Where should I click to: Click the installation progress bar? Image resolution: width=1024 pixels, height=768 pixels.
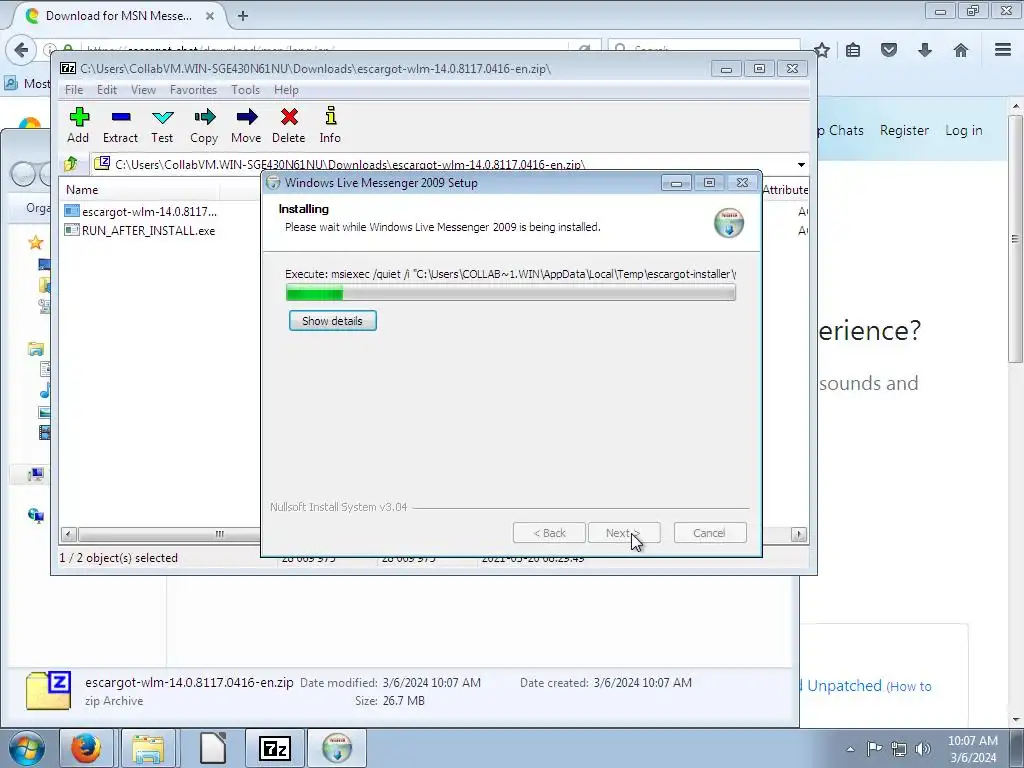[x=511, y=293]
